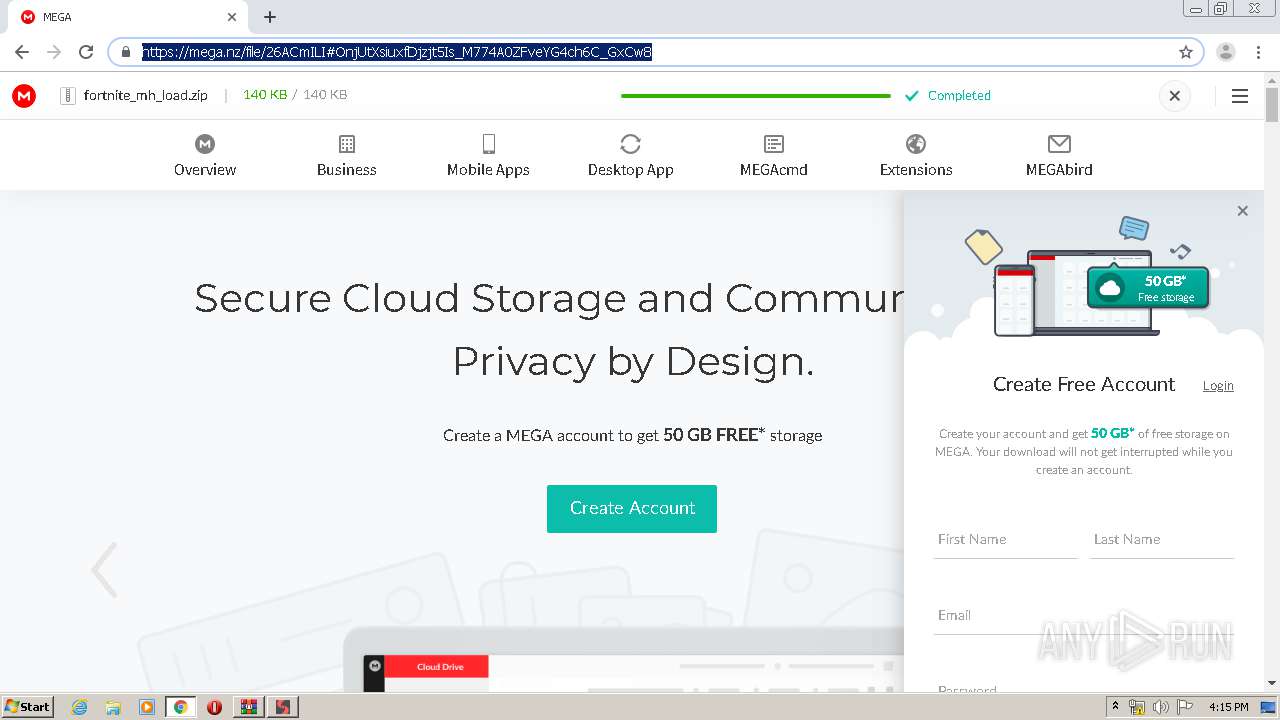Focus the First Name field
Screen dimensions: 1280x720
1006,540
